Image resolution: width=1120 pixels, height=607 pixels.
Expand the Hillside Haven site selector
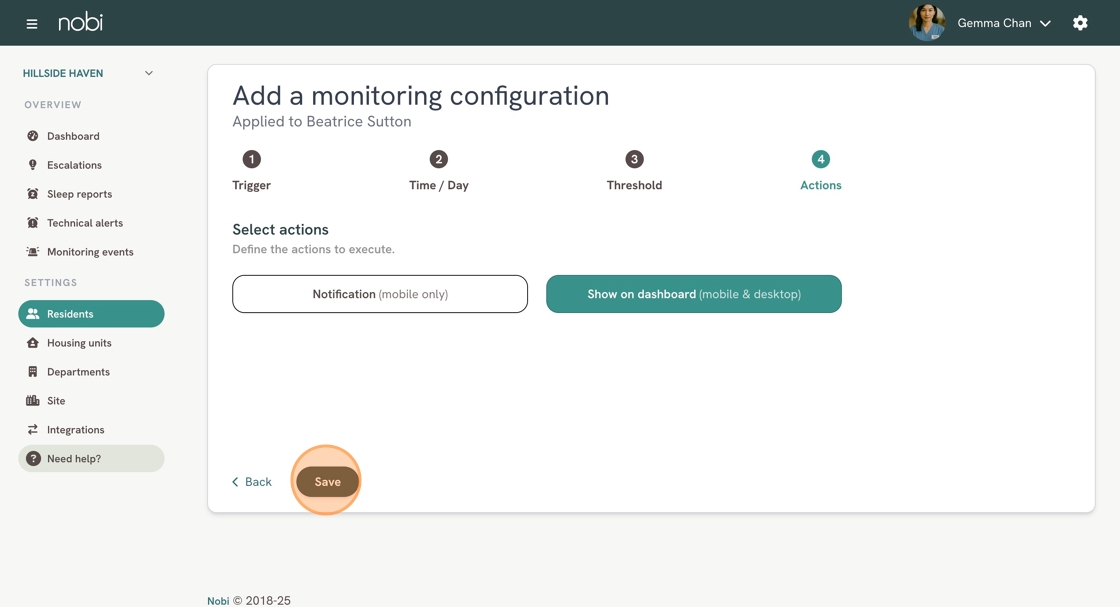89,73
